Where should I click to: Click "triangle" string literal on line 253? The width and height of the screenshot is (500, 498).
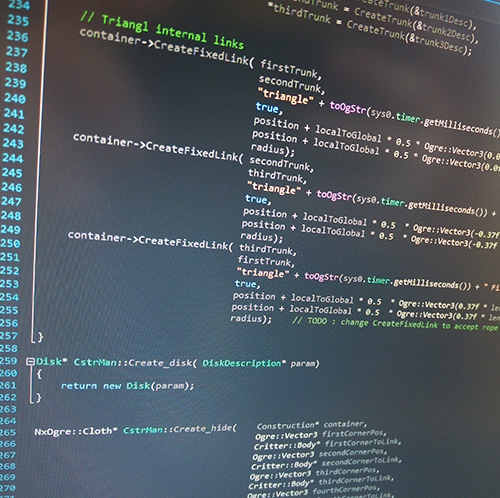click(x=263, y=273)
